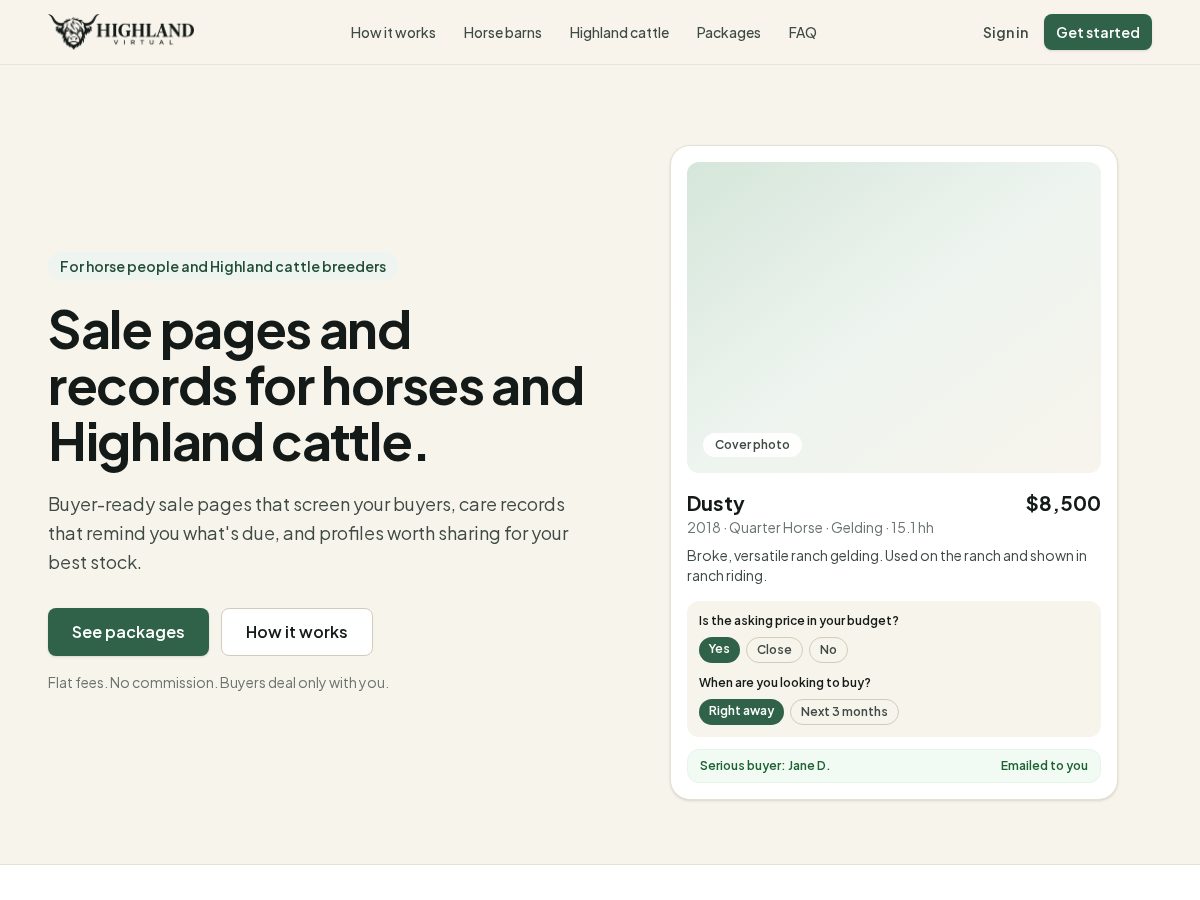Click the $8,500 price
The width and height of the screenshot is (1200, 900).
pyautogui.click(x=1063, y=503)
